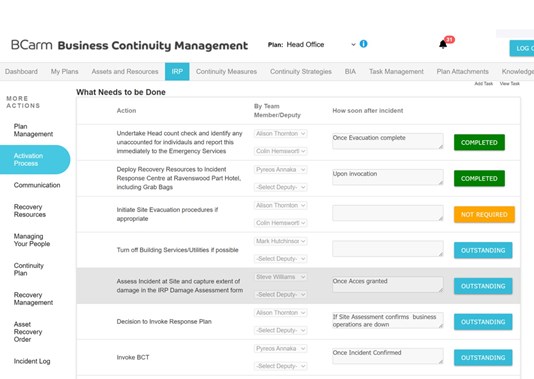Click the Decision to Invoke Response Plan text

(x=164, y=321)
